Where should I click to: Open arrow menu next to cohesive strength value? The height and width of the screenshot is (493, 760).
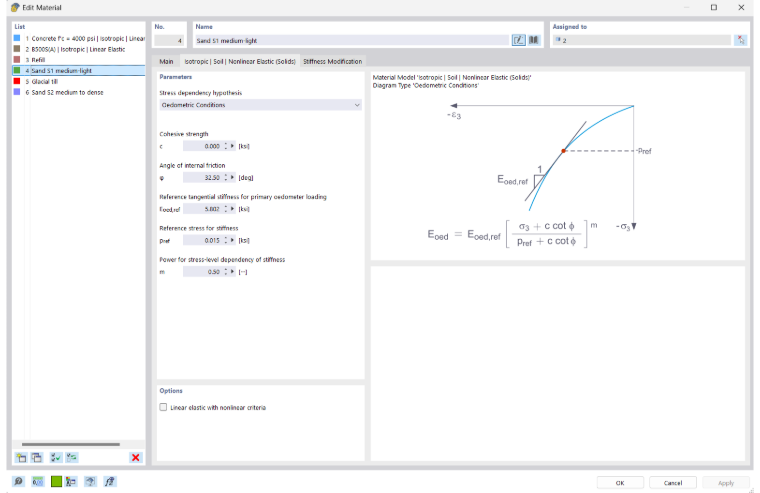point(232,146)
